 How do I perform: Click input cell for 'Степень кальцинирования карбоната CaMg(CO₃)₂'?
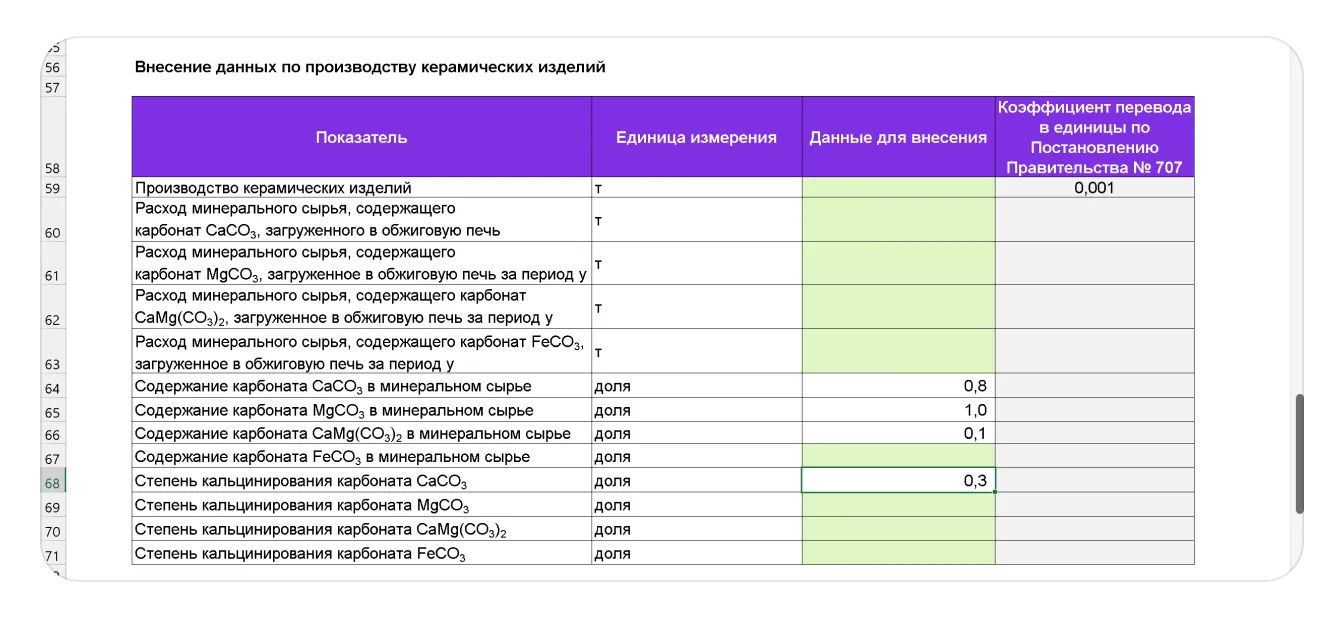tap(898, 529)
